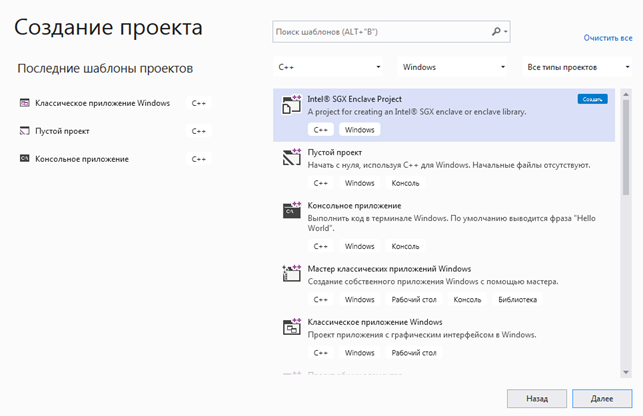
Task: Click the Консольное приложение icon in template list
Action: (292, 210)
